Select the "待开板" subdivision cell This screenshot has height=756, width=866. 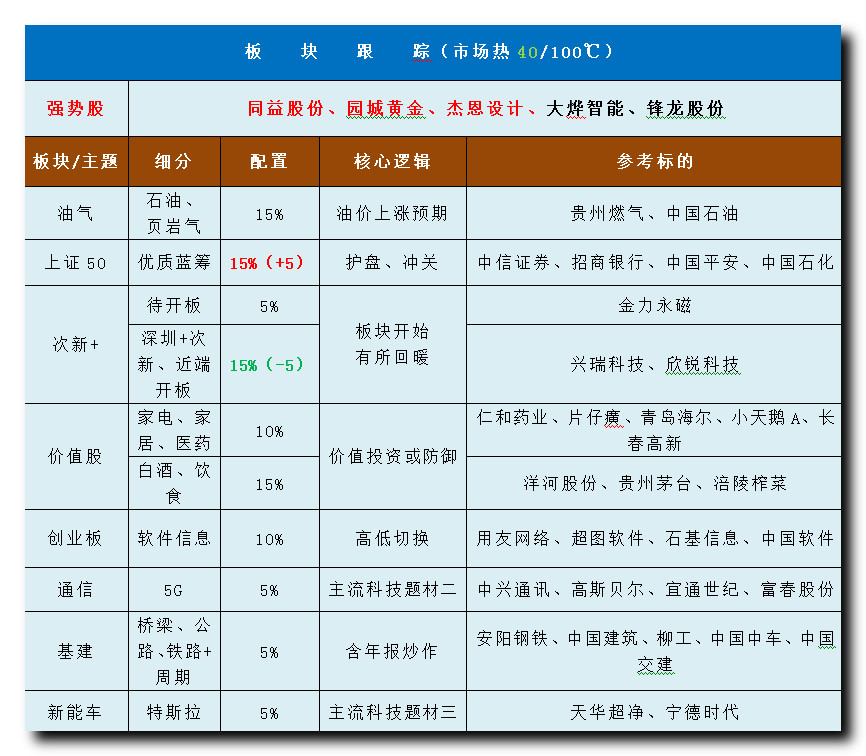[174, 305]
